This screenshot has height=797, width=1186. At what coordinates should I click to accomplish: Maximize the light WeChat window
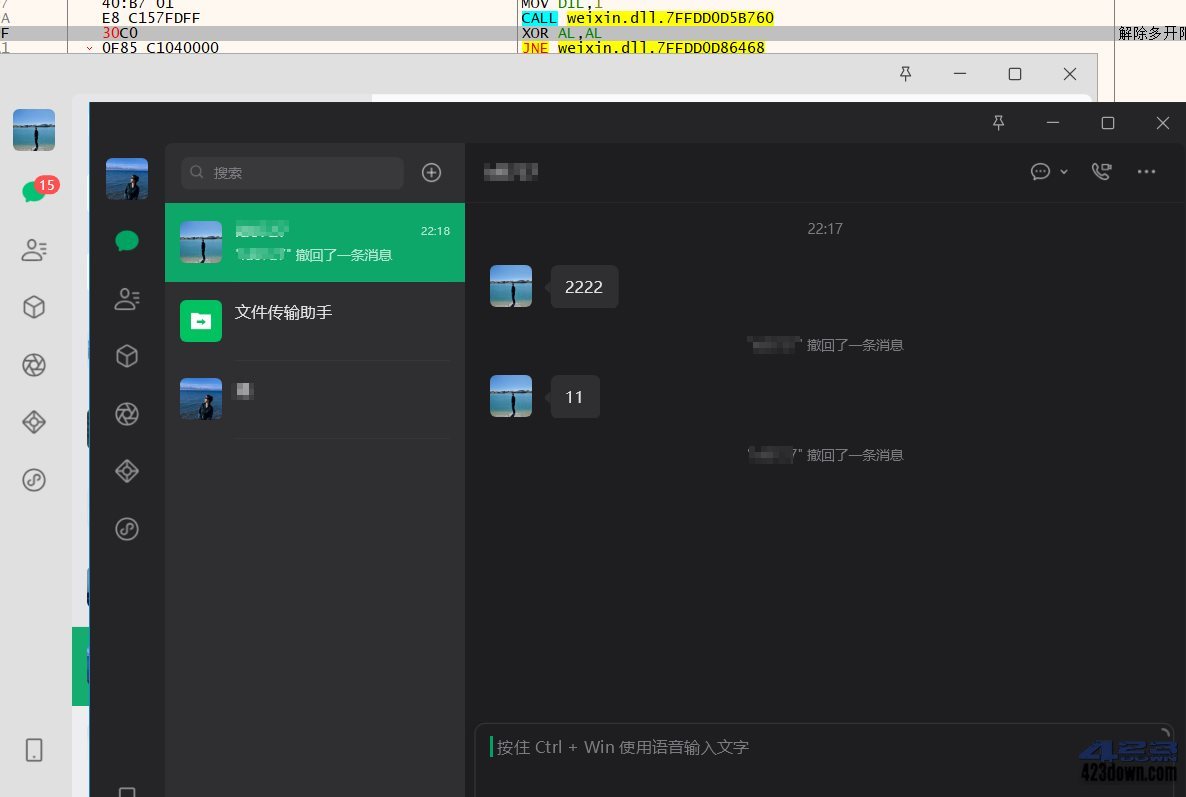click(1015, 73)
